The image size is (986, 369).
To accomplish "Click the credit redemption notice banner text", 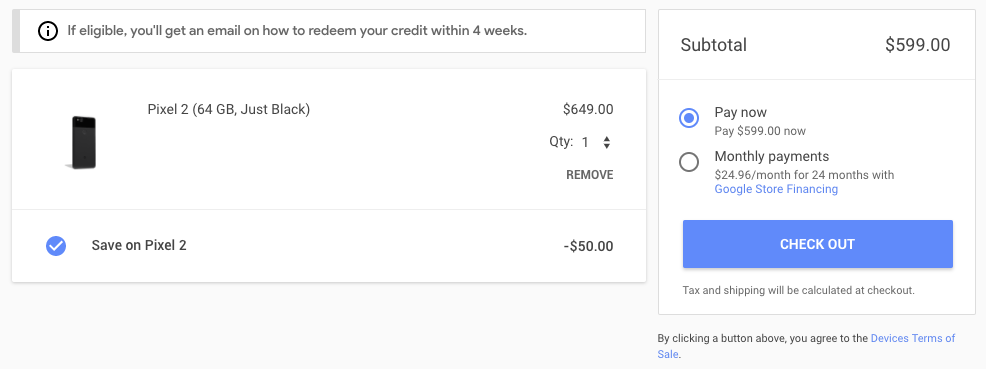I will pos(297,30).
